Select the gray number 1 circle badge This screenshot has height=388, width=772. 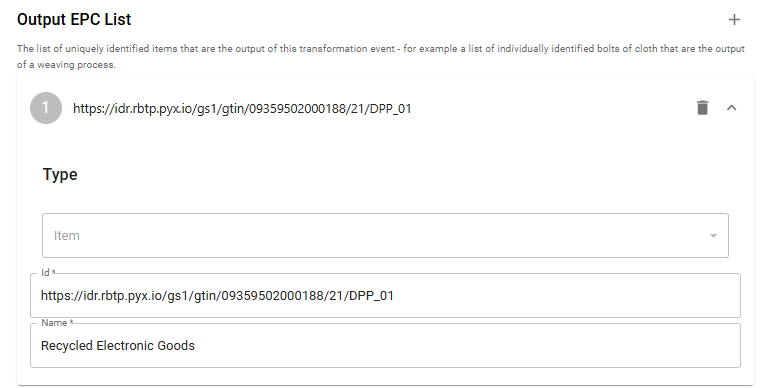[x=46, y=108]
